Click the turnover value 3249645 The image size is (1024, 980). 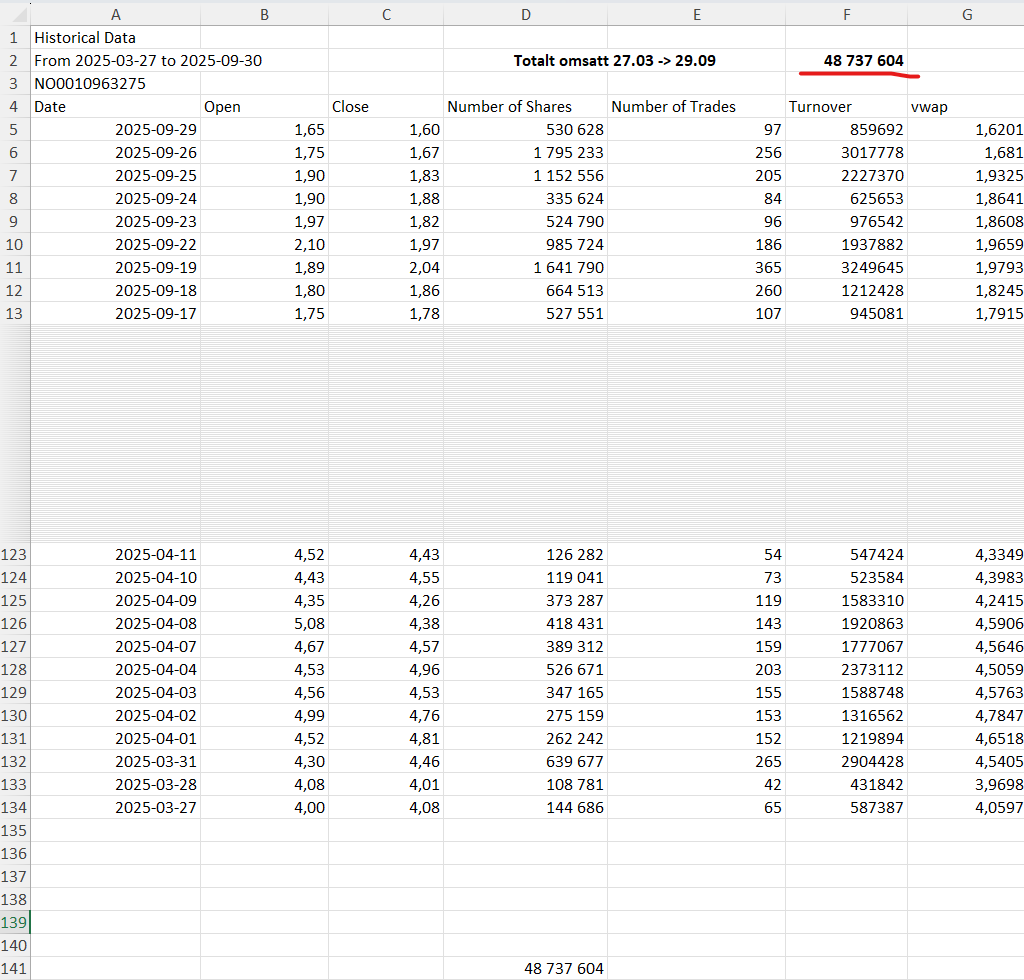click(x=872, y=268)
